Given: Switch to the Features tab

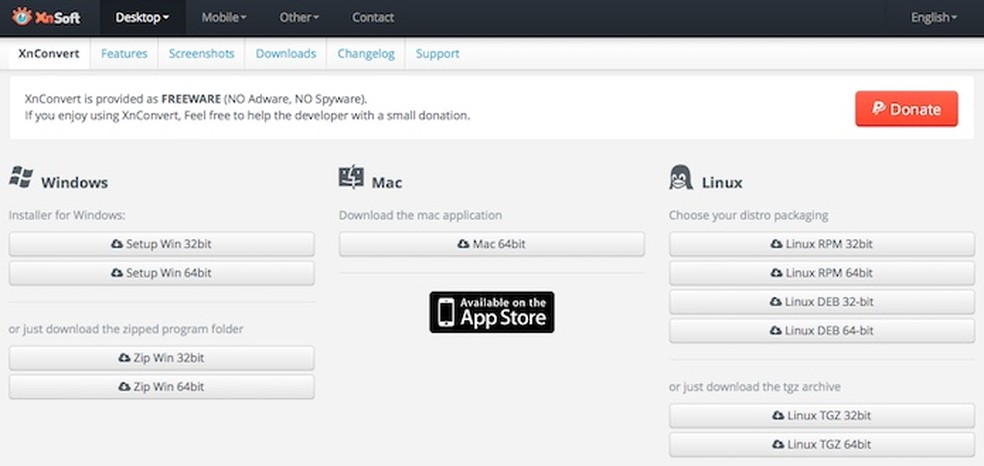Looking at the screenshot, I should [124, 54].
